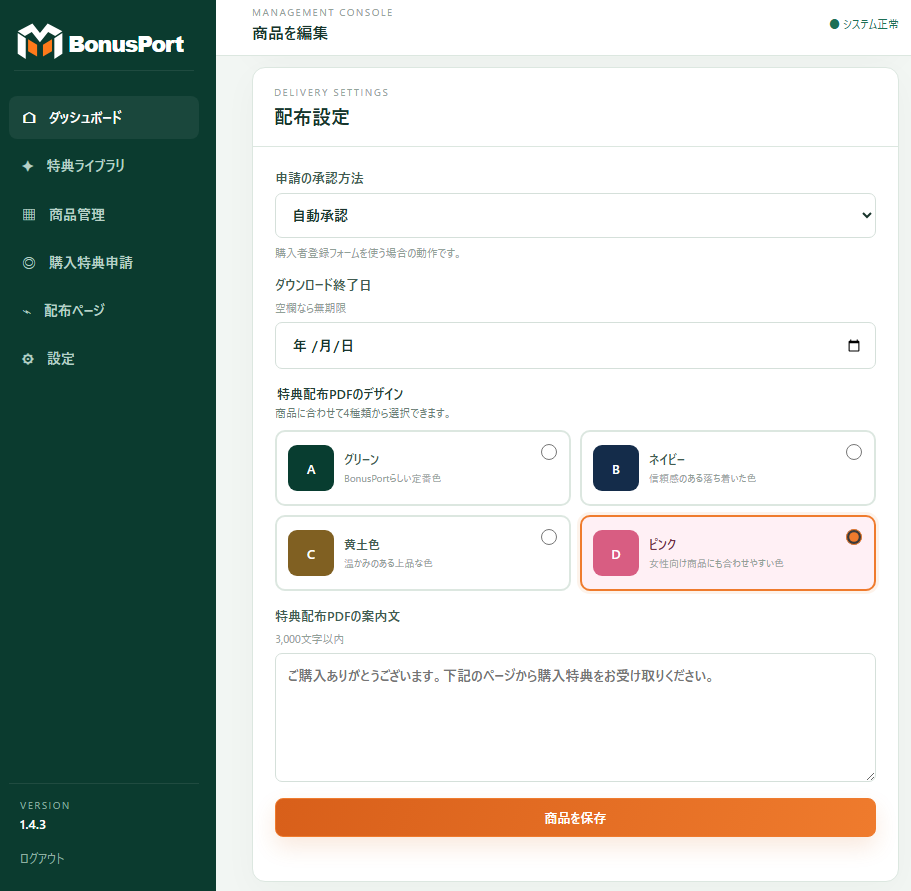Screen dimensions: 911x891
Task: Open the calendar picker icon
Action: [x=853, y=346]
